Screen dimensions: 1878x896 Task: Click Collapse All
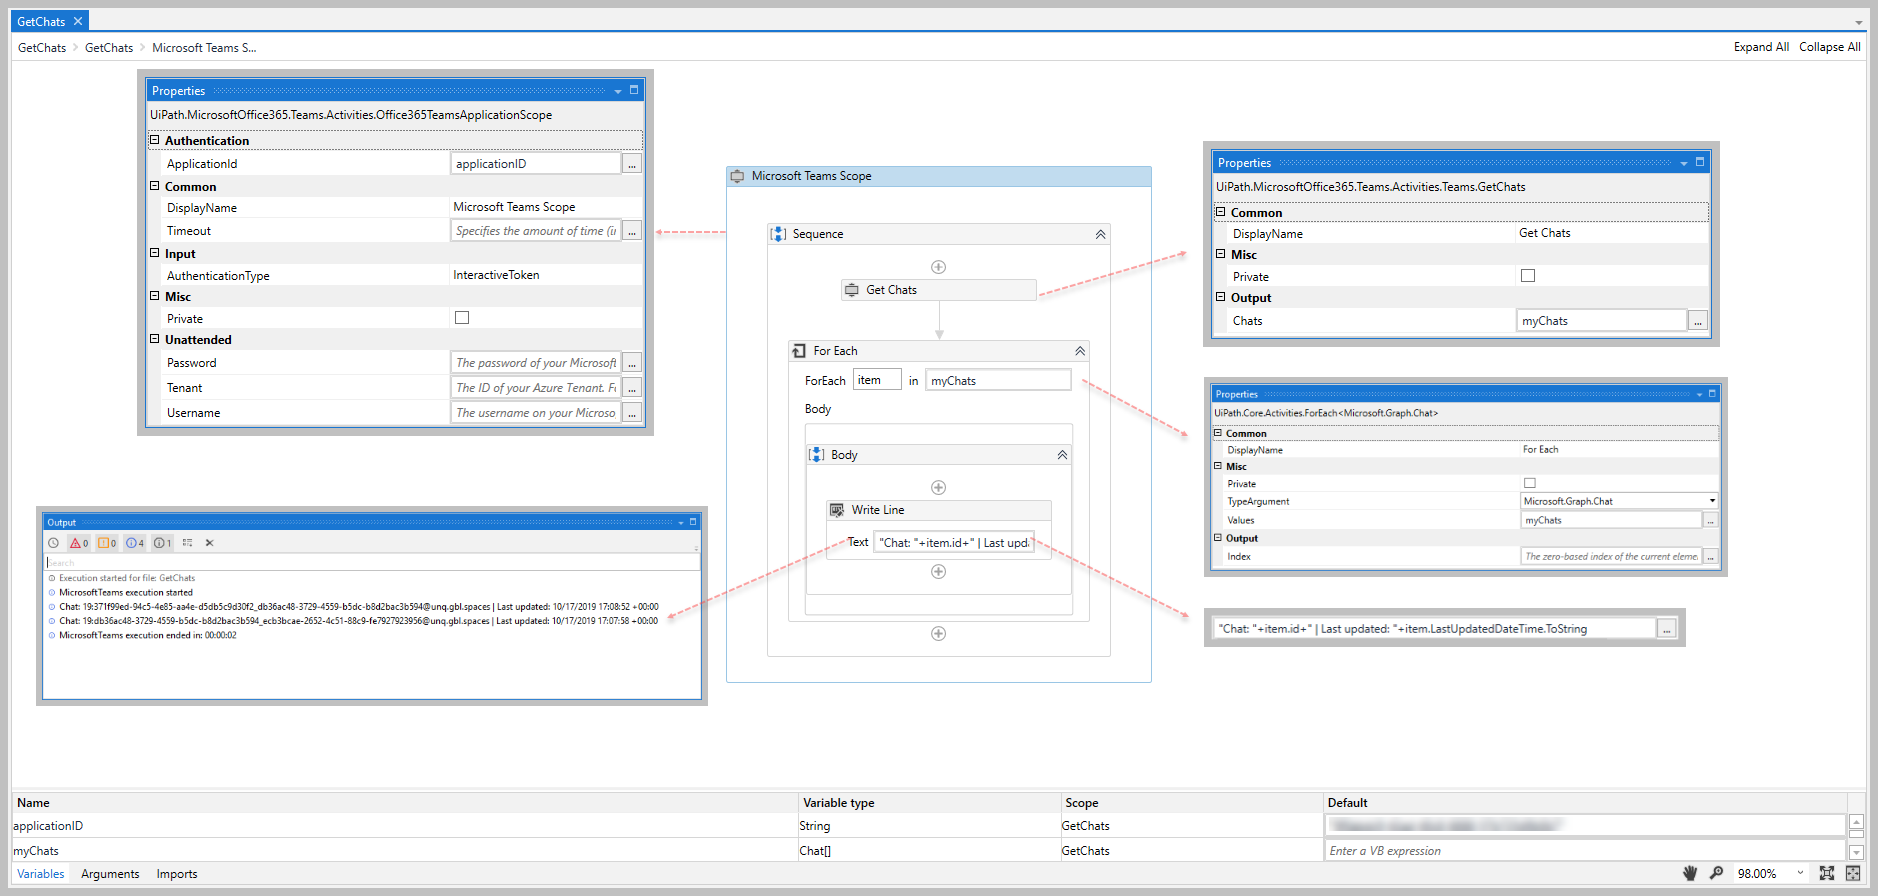pyautogui.click(x=1830, y=47)
